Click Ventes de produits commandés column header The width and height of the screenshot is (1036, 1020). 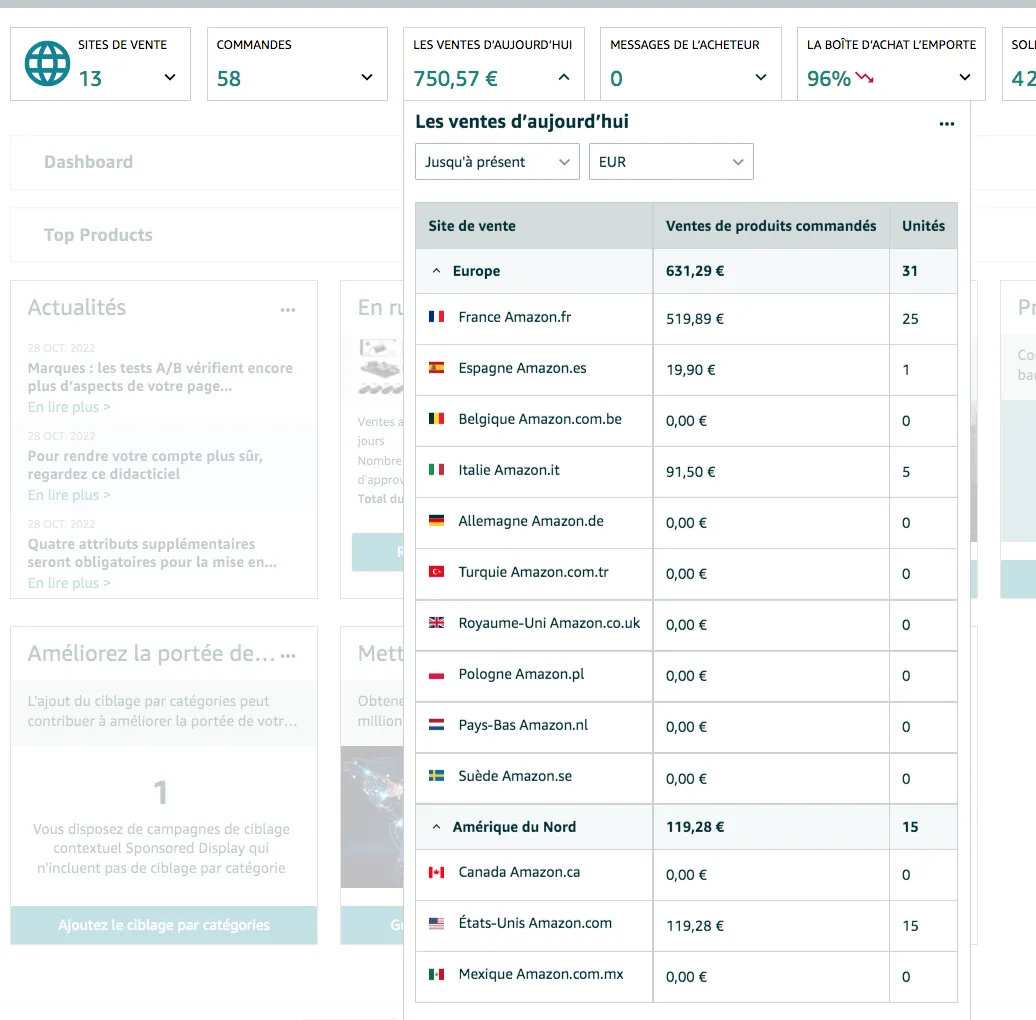pos(771,226)
